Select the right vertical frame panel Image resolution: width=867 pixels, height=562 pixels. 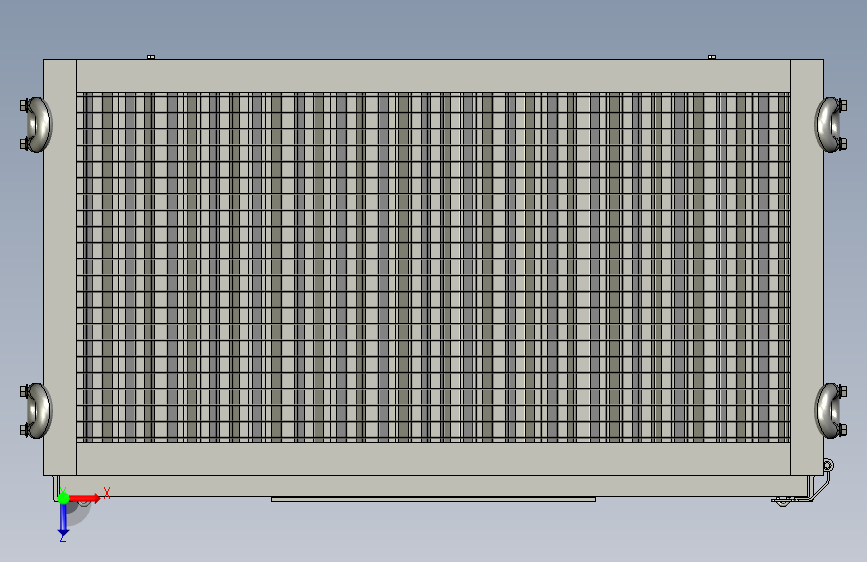(x=807, y=267)
